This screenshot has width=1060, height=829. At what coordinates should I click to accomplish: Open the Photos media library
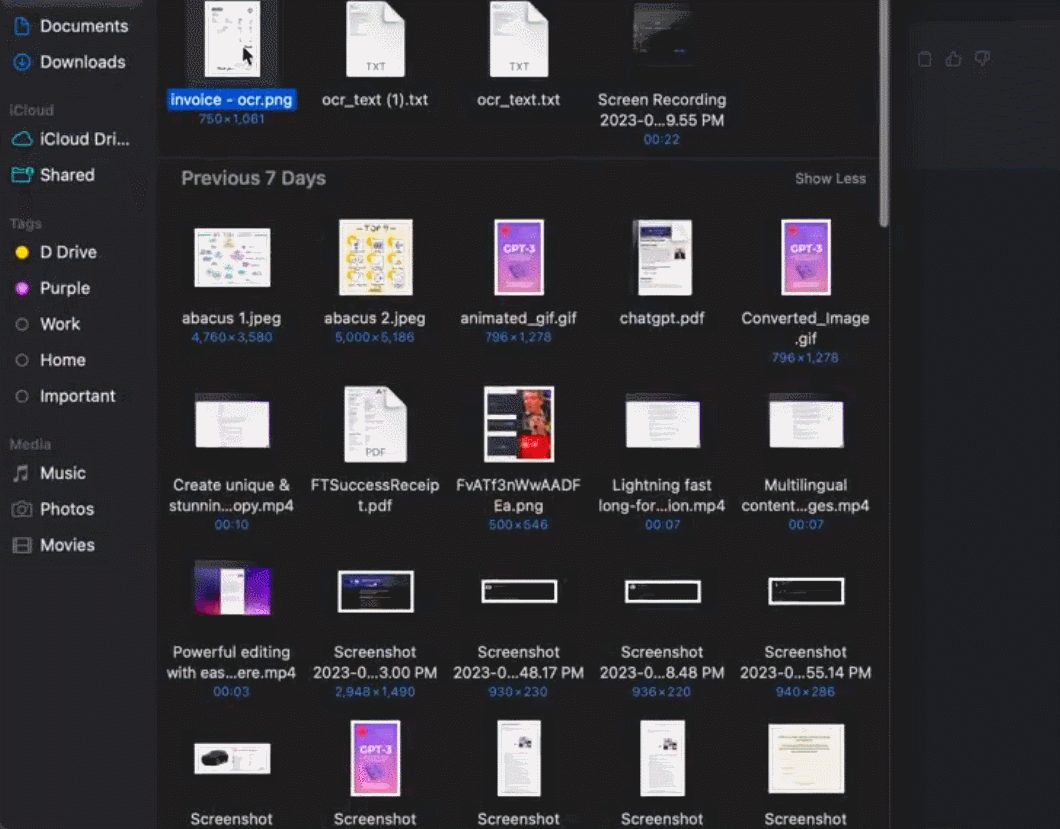tap(66, 509)
